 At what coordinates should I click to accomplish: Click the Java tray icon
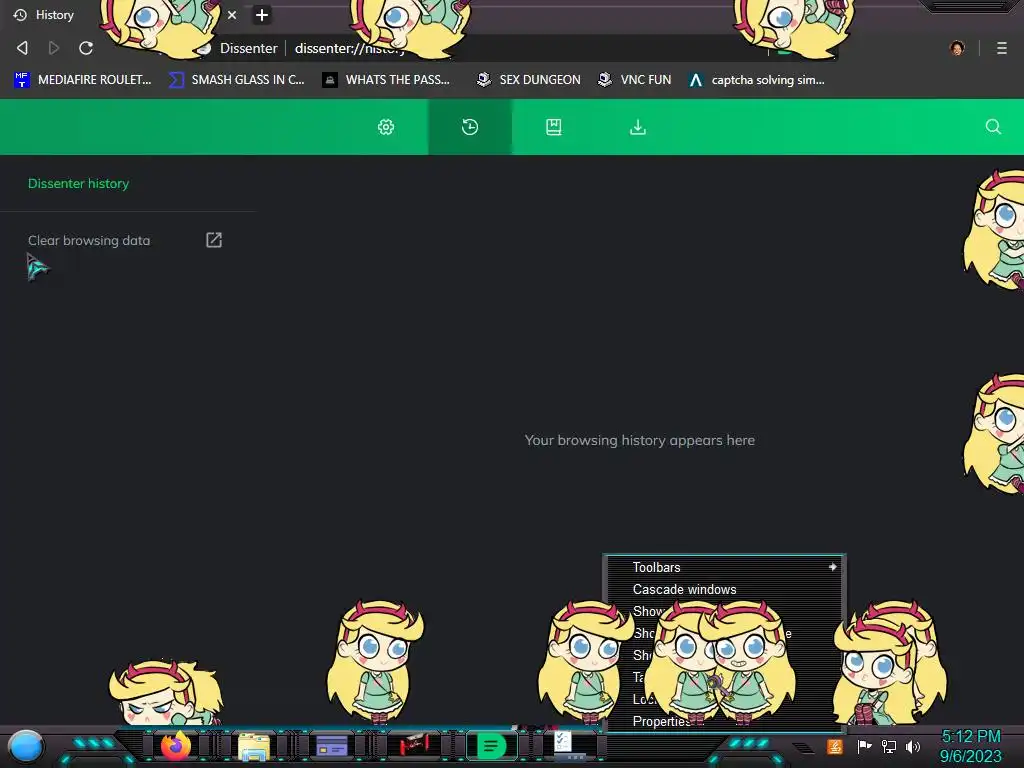[835, 746]
